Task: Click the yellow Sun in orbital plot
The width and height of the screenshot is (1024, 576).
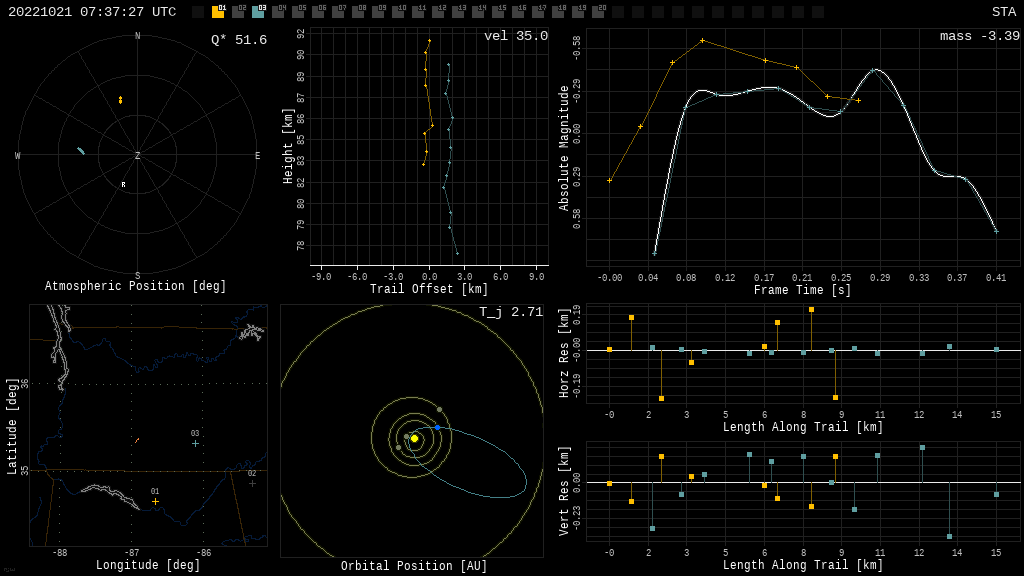Action: 414,438
